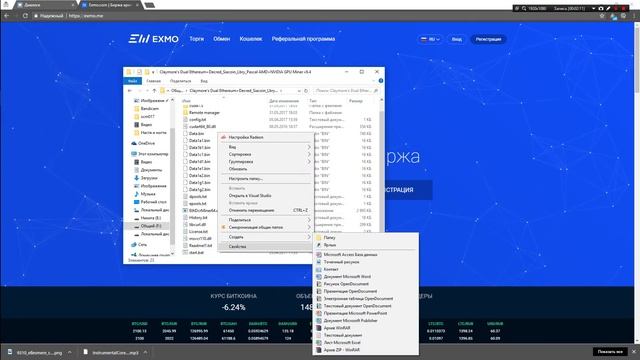Viewport: 640px width, 360px height.
Task: Click the Explorer address bar refresh icon
Action: tap(306, 91)
